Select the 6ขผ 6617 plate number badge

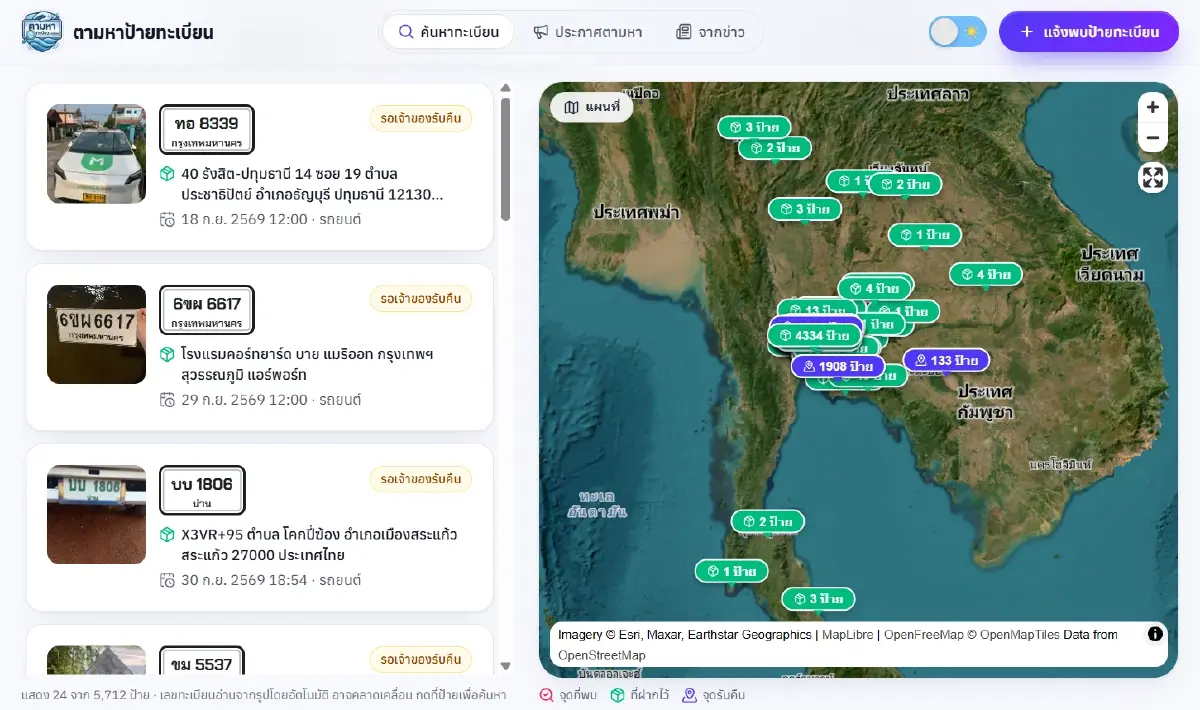(x=206, y=309)
